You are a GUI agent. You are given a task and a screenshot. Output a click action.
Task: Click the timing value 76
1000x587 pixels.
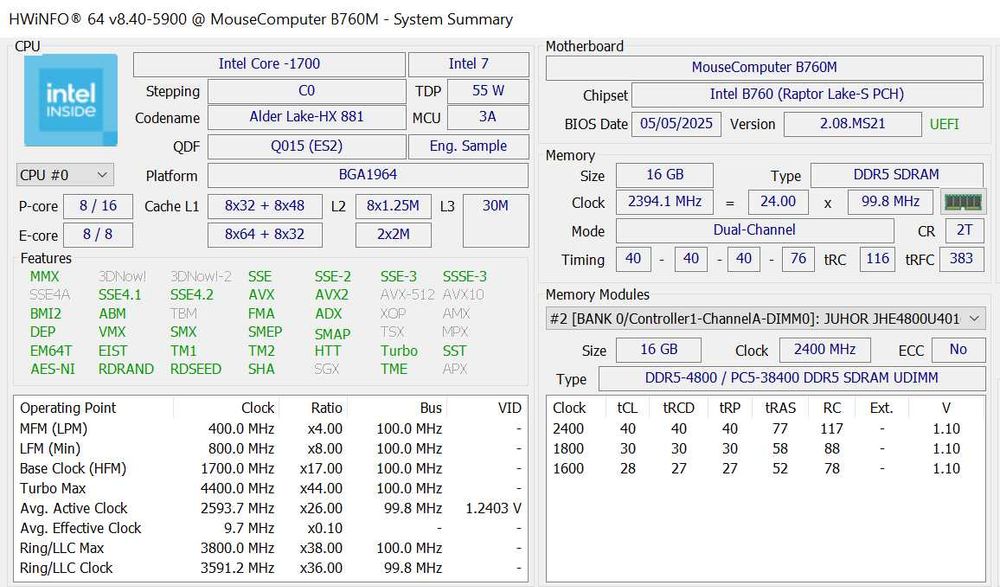pyautogui.click(x=798, y=259)
